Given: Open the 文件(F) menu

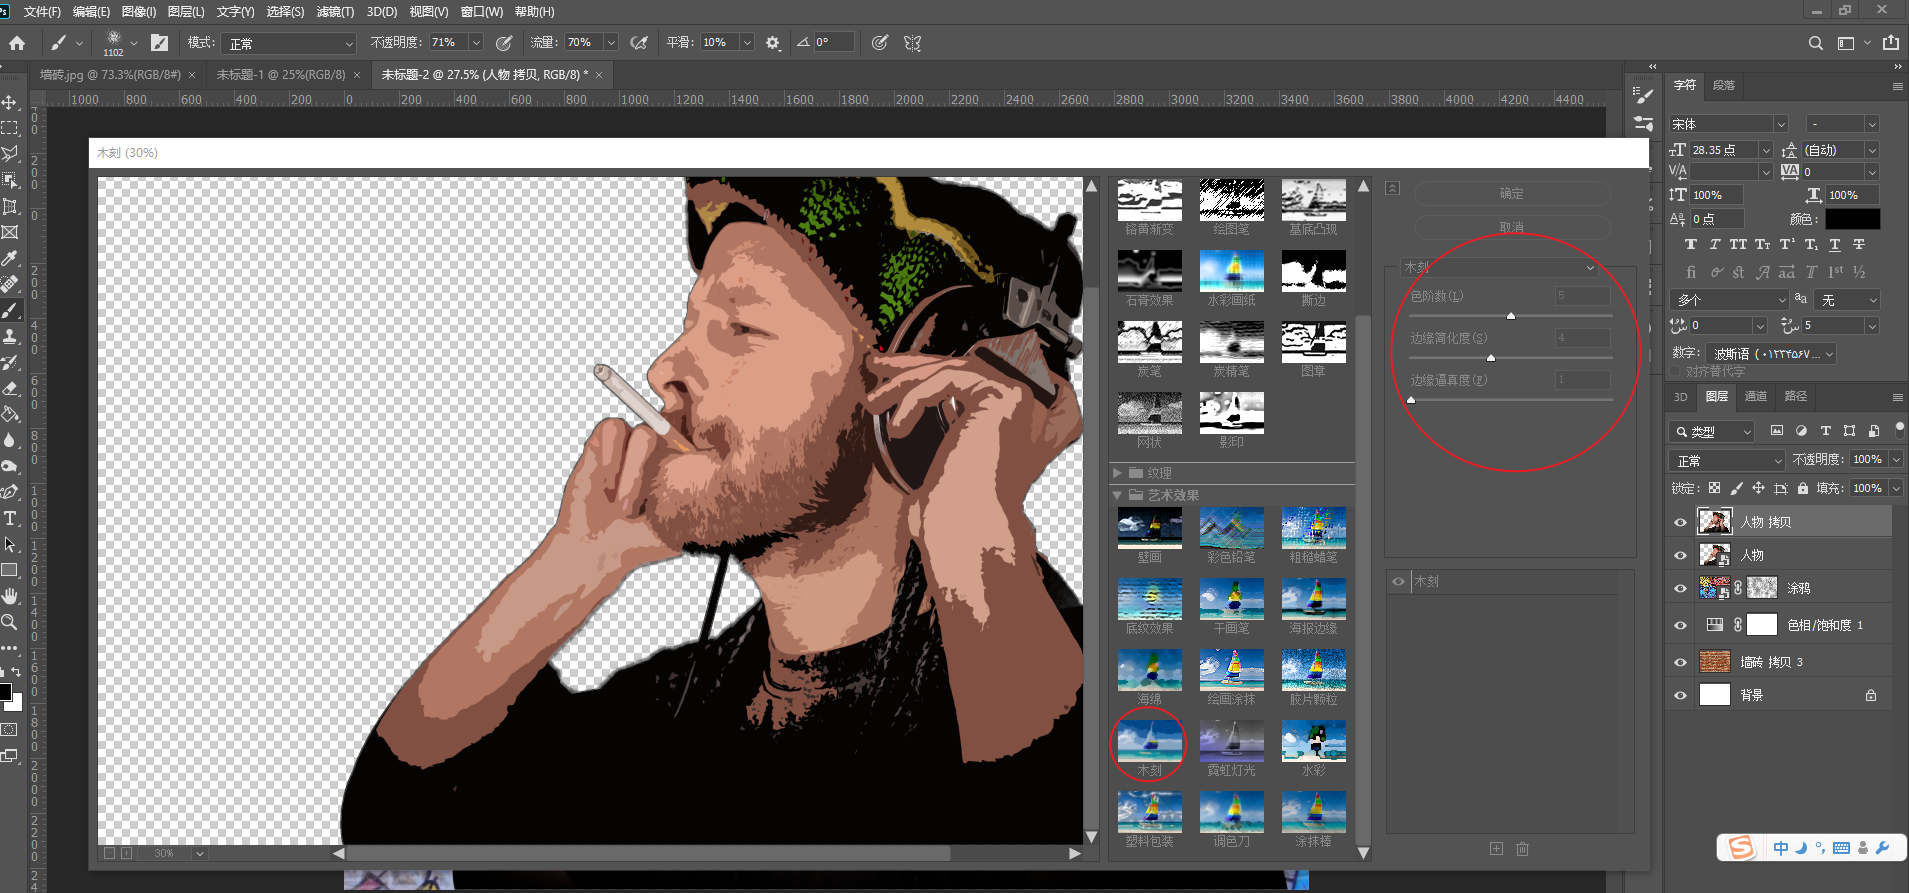Looking at the screenshot, I should (x=41, y=12).
